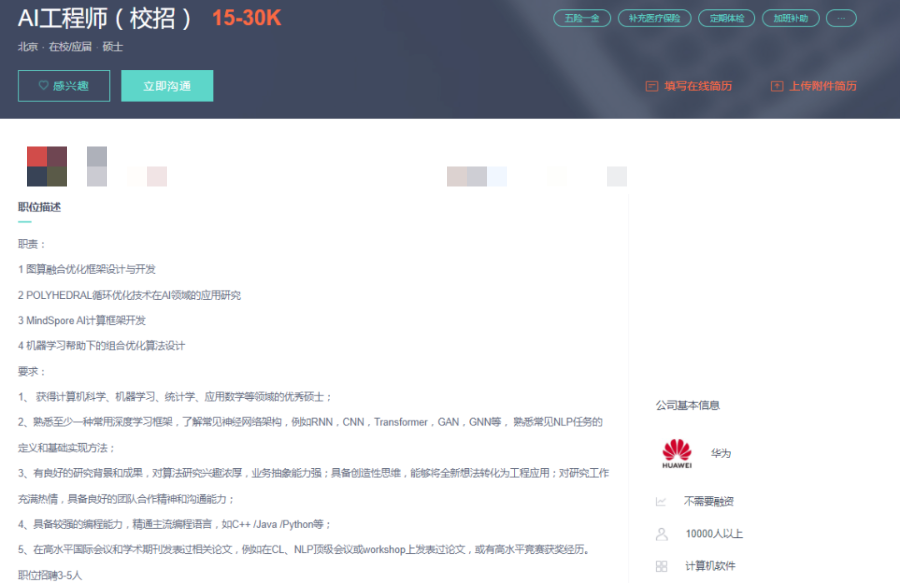Click the 北京 · 在校/应届 · 硕士 info line
The height and width of the screenshot is (583, 900).
(x=70, y=47)
